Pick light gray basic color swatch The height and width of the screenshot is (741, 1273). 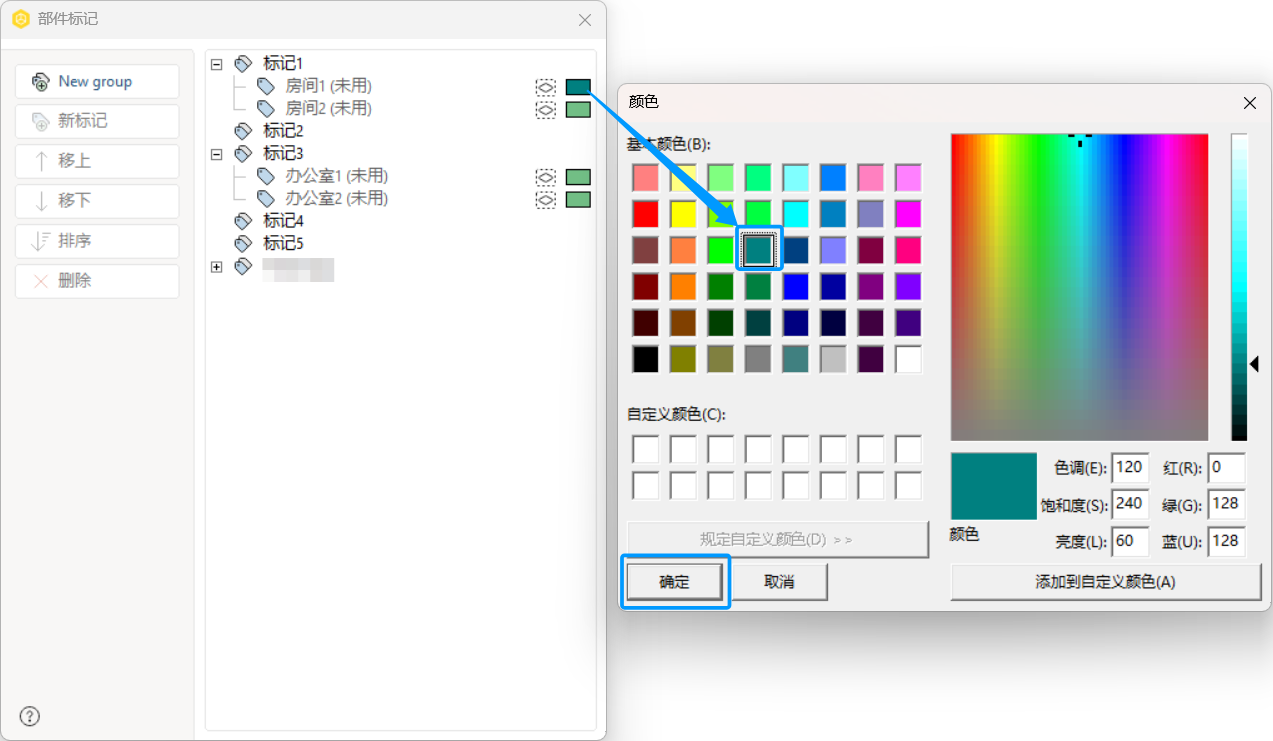coord(833,359)
